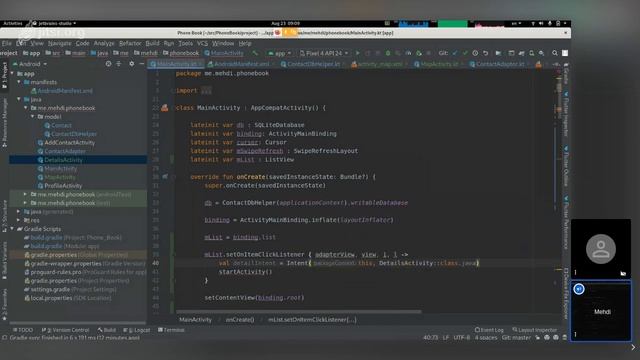The width and height of the screenshot is (640, 360).
Task: Click the date and time in top bar
Action: (x=285, y=23)
